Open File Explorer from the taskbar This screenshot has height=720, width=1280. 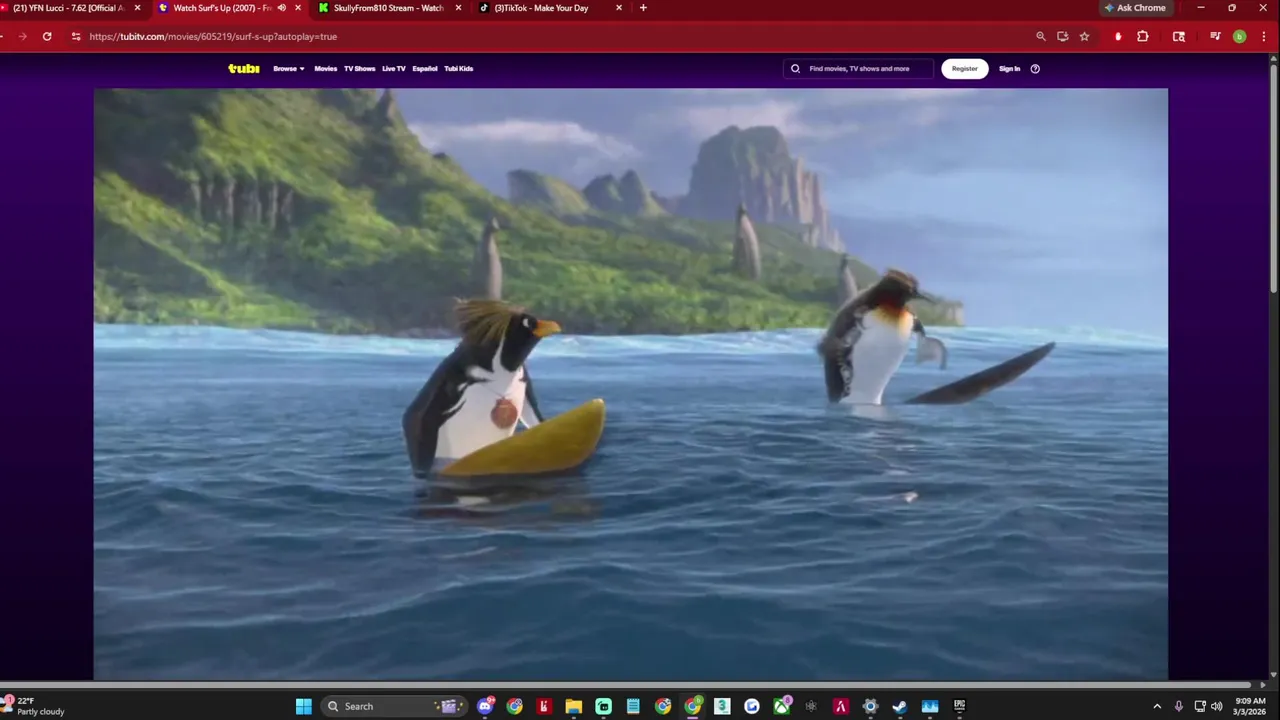[x=574, y=706]
